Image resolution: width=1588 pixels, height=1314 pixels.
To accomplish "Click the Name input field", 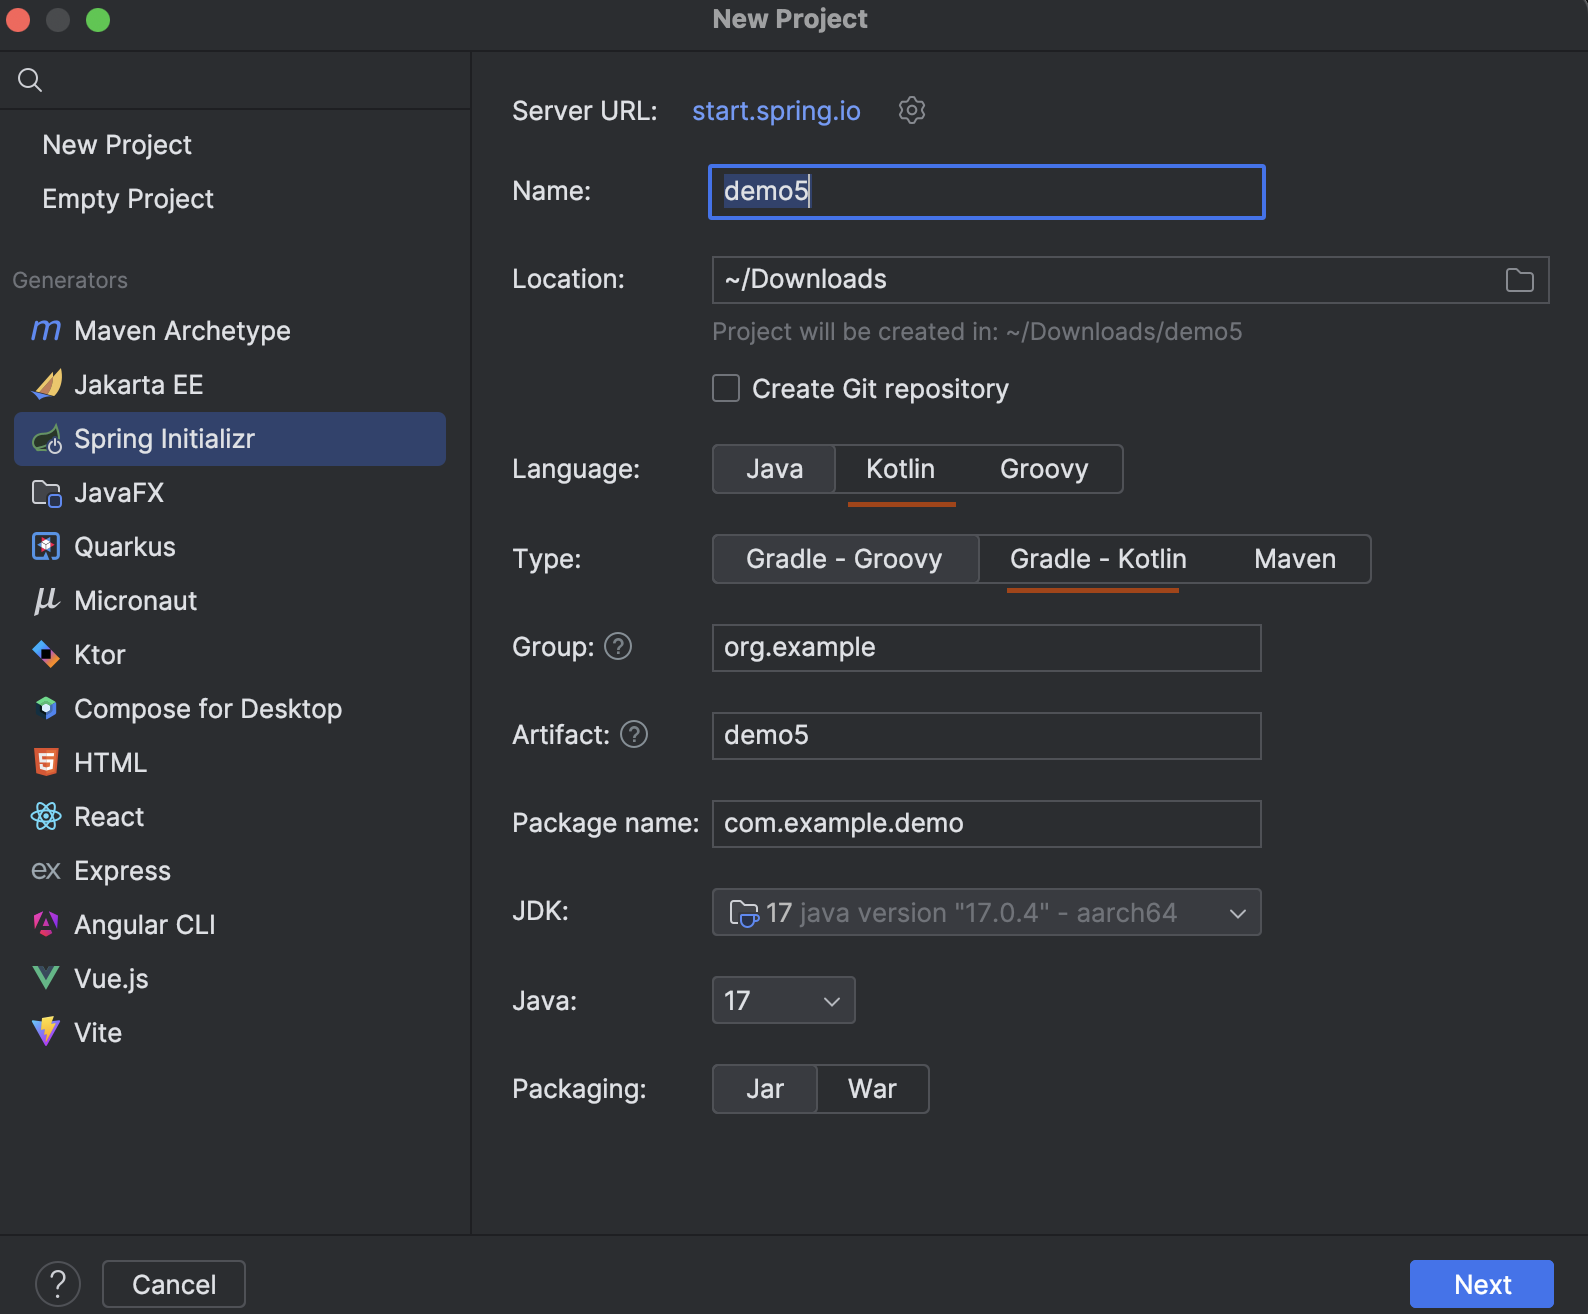I will [x=986, y=192].
